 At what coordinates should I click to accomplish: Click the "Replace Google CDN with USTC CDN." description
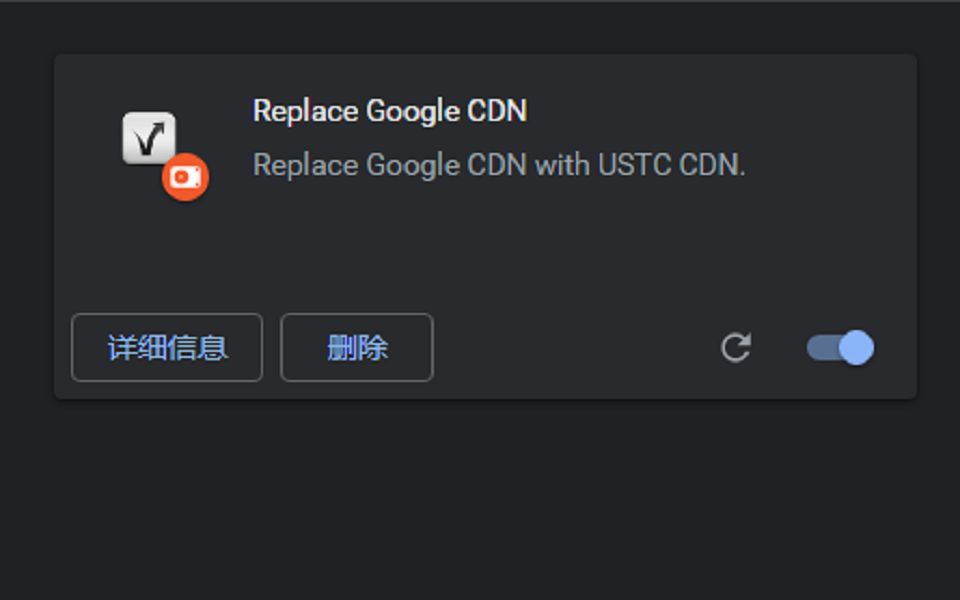pos(499,165)
